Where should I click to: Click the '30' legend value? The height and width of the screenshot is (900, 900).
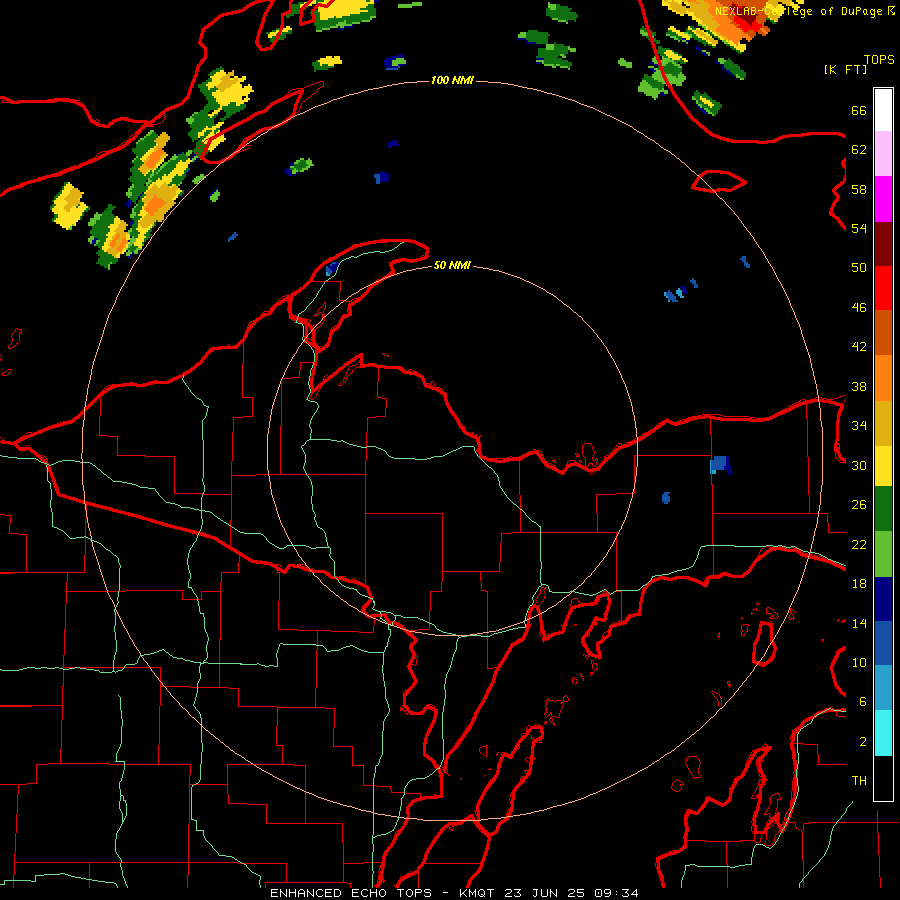(x=859, y=465)
